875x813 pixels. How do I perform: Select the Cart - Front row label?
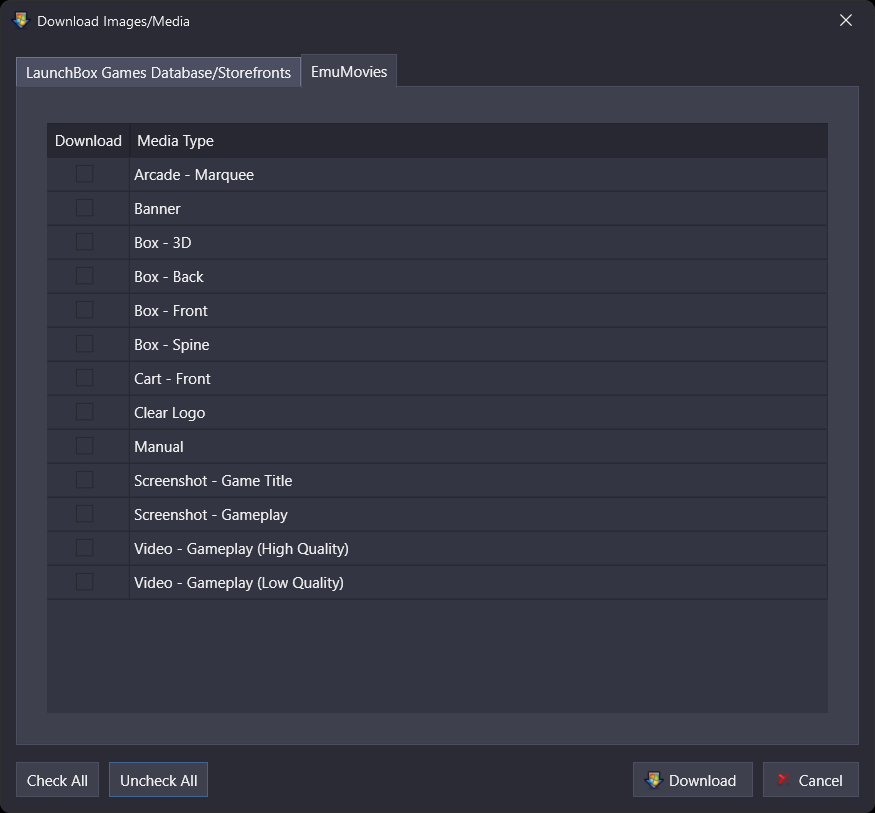[172, 379]
